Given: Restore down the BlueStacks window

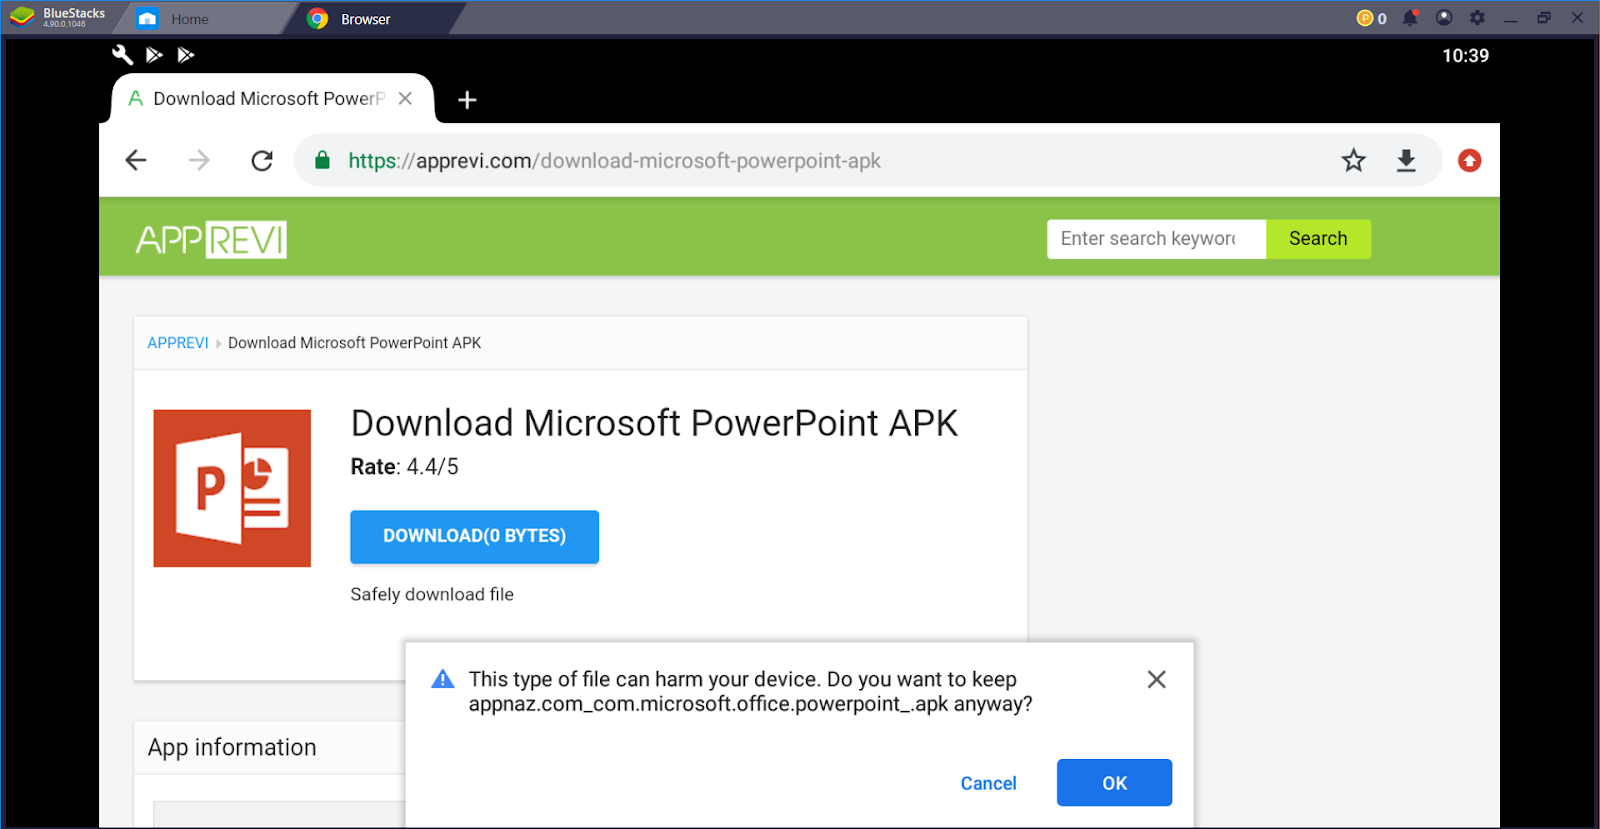Looking at the screenshot, I should coord(1544,18).
